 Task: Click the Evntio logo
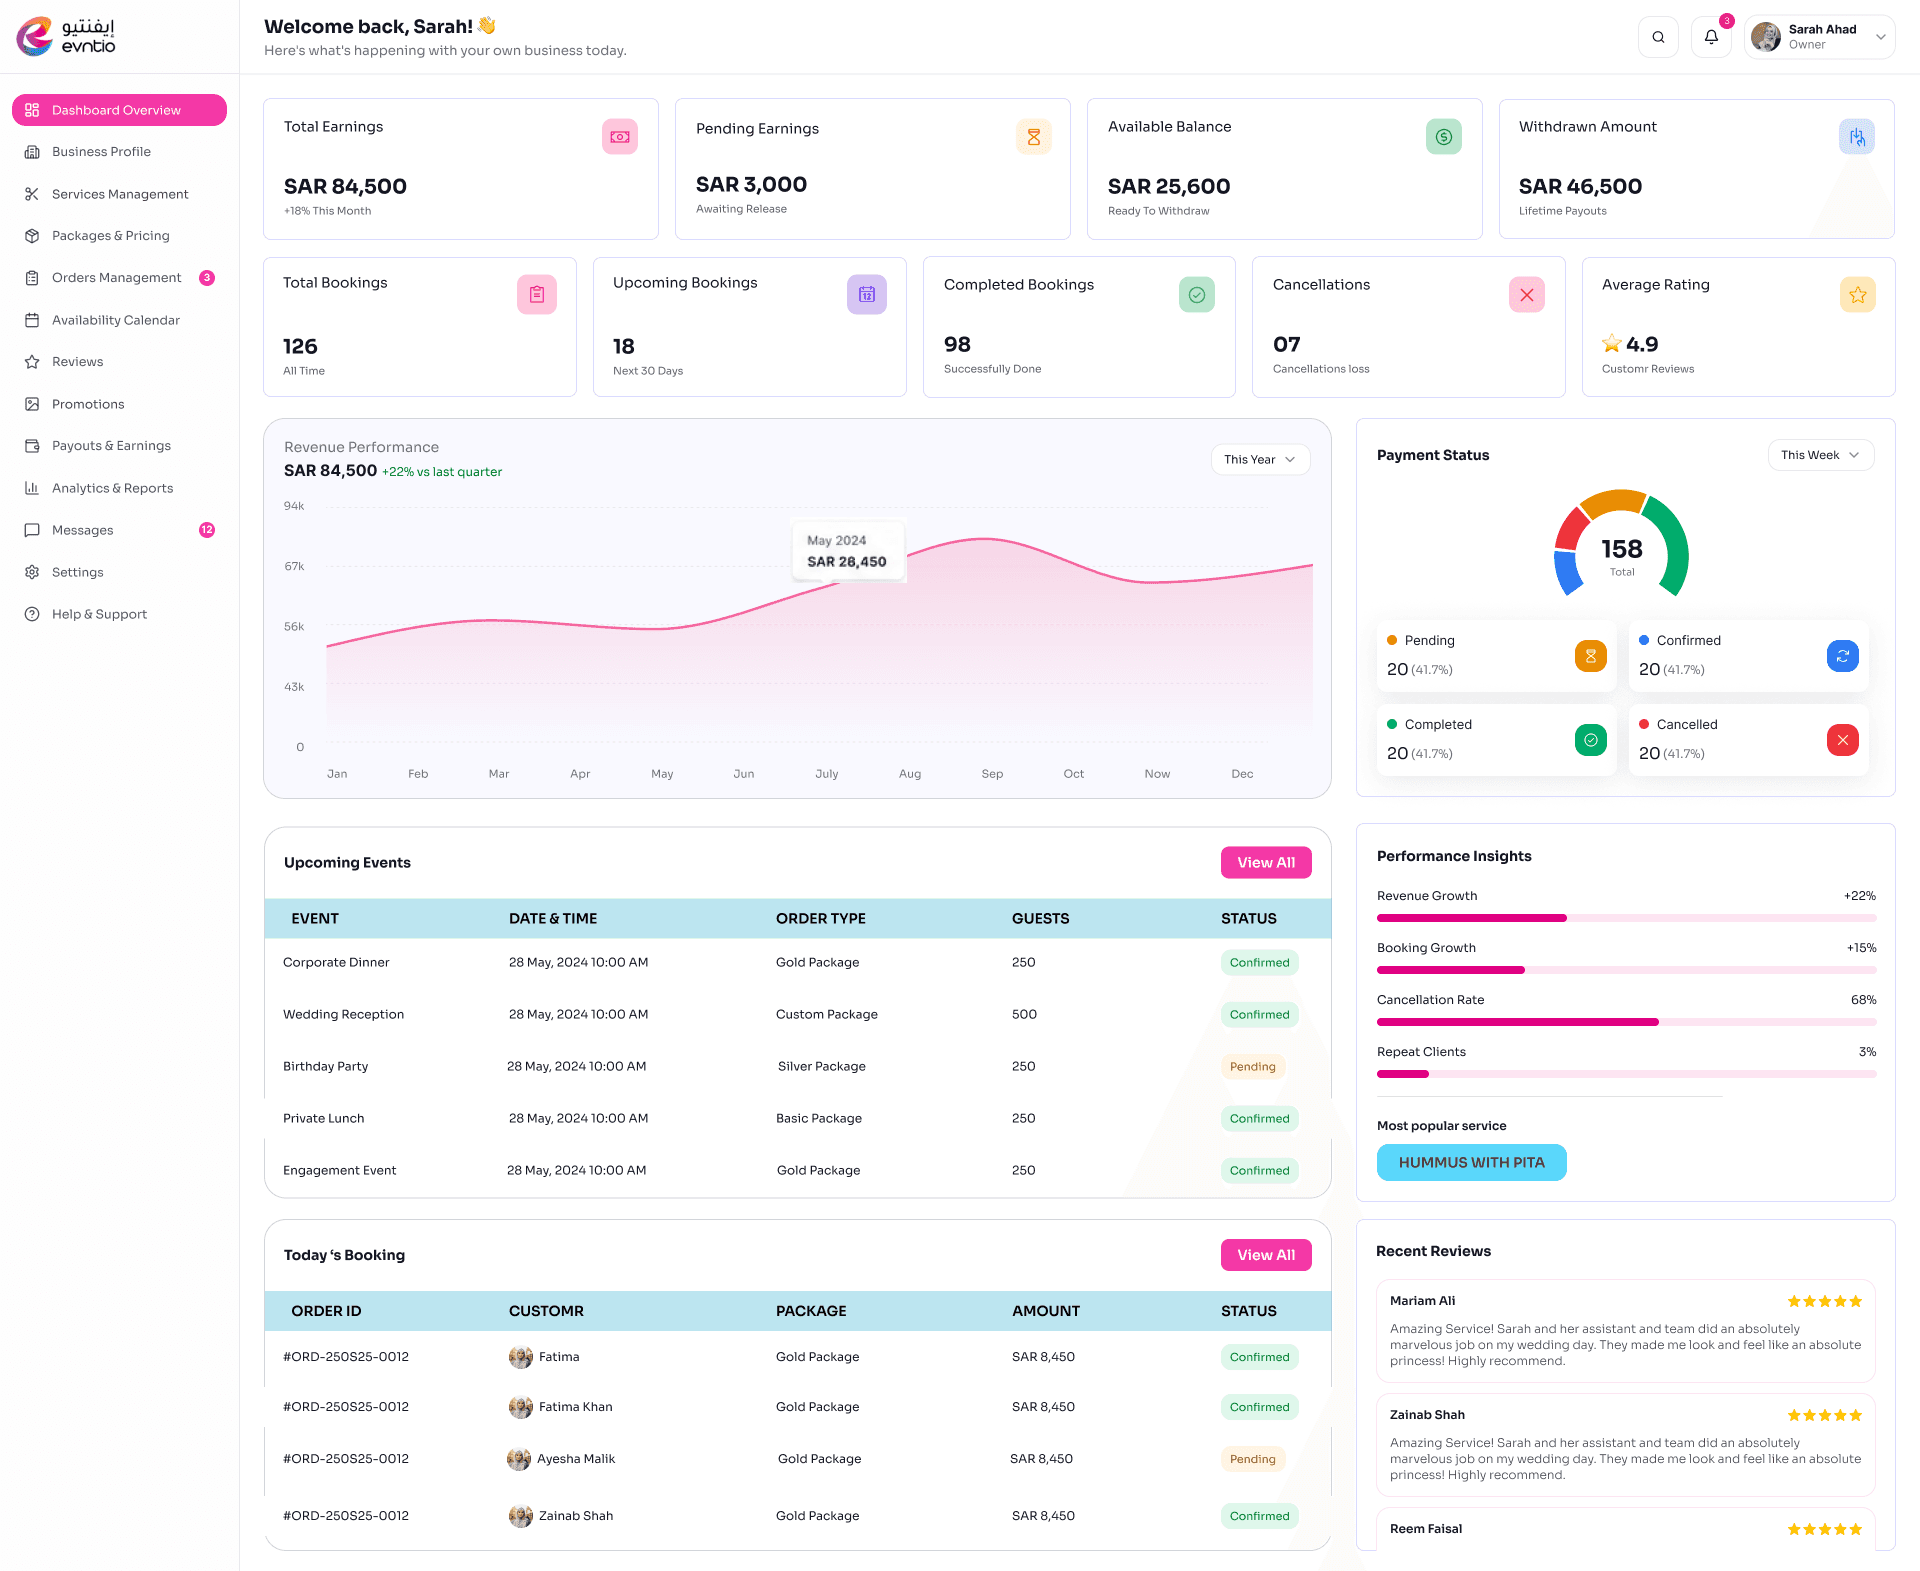(66, 36)
